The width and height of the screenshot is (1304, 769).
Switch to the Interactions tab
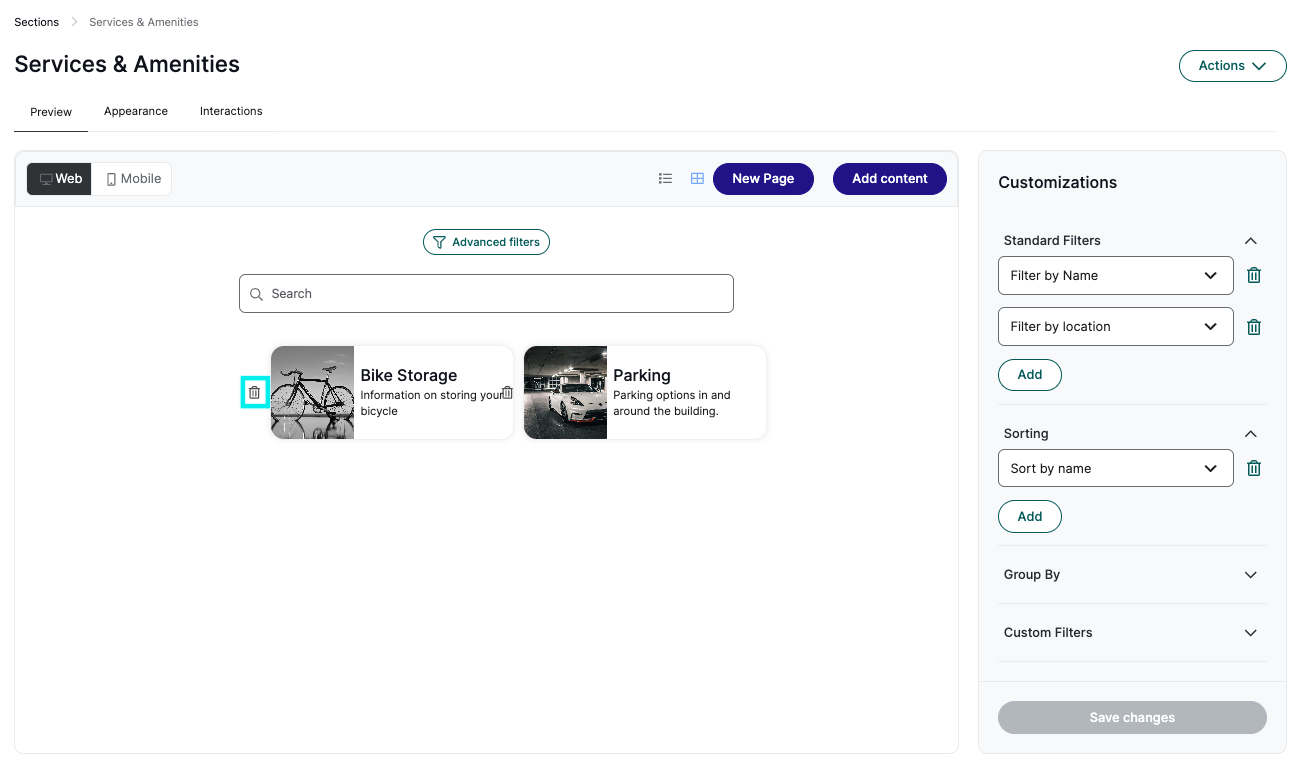[x=231, y=111]
